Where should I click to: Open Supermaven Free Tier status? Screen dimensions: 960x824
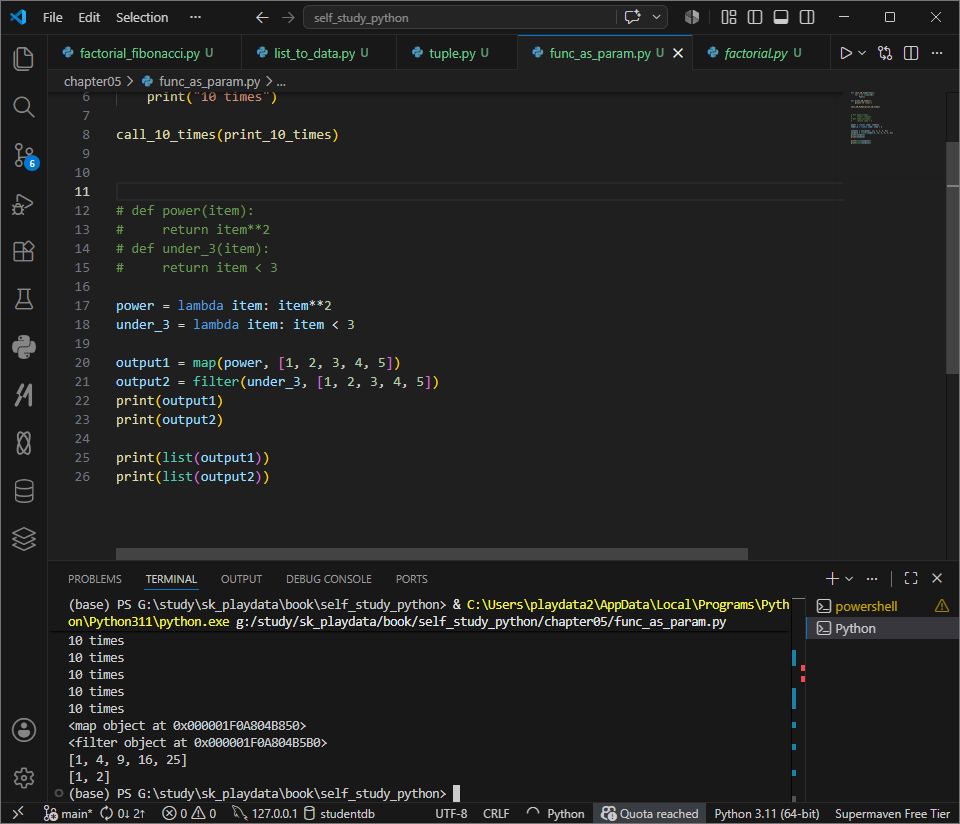tap(892, 813)
